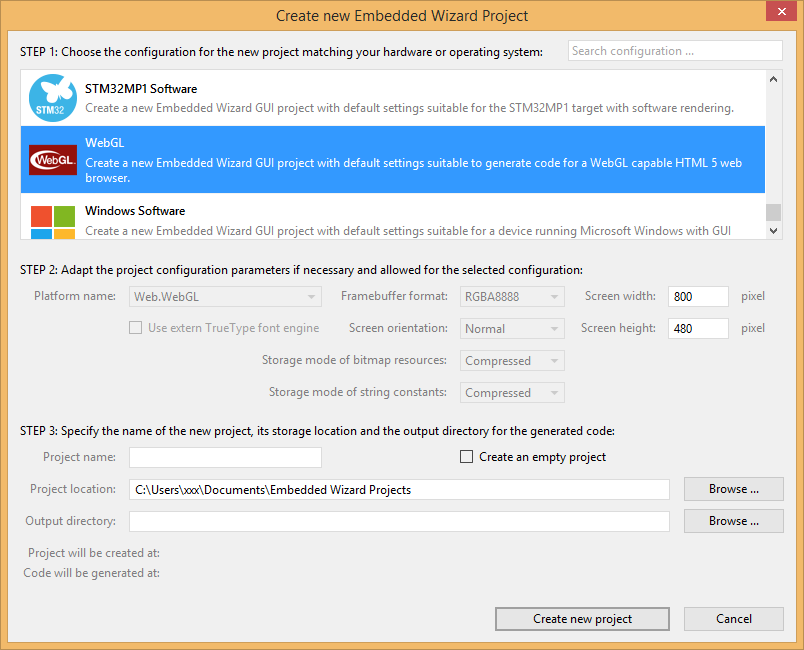Screen dimensions: 804x650
Task: Expand Storage mode of bitmap resources dropdown
Action: coord(512,361)
